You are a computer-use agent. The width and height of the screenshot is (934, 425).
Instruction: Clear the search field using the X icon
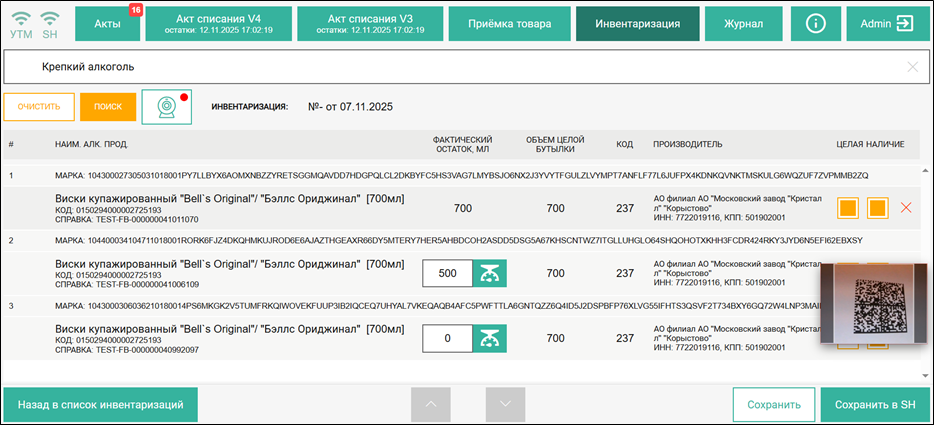pyautogui.click(x=912, y=67)
